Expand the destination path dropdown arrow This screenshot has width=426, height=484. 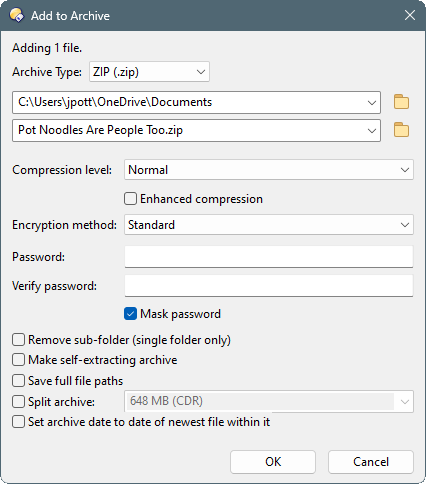coord(372,102)
